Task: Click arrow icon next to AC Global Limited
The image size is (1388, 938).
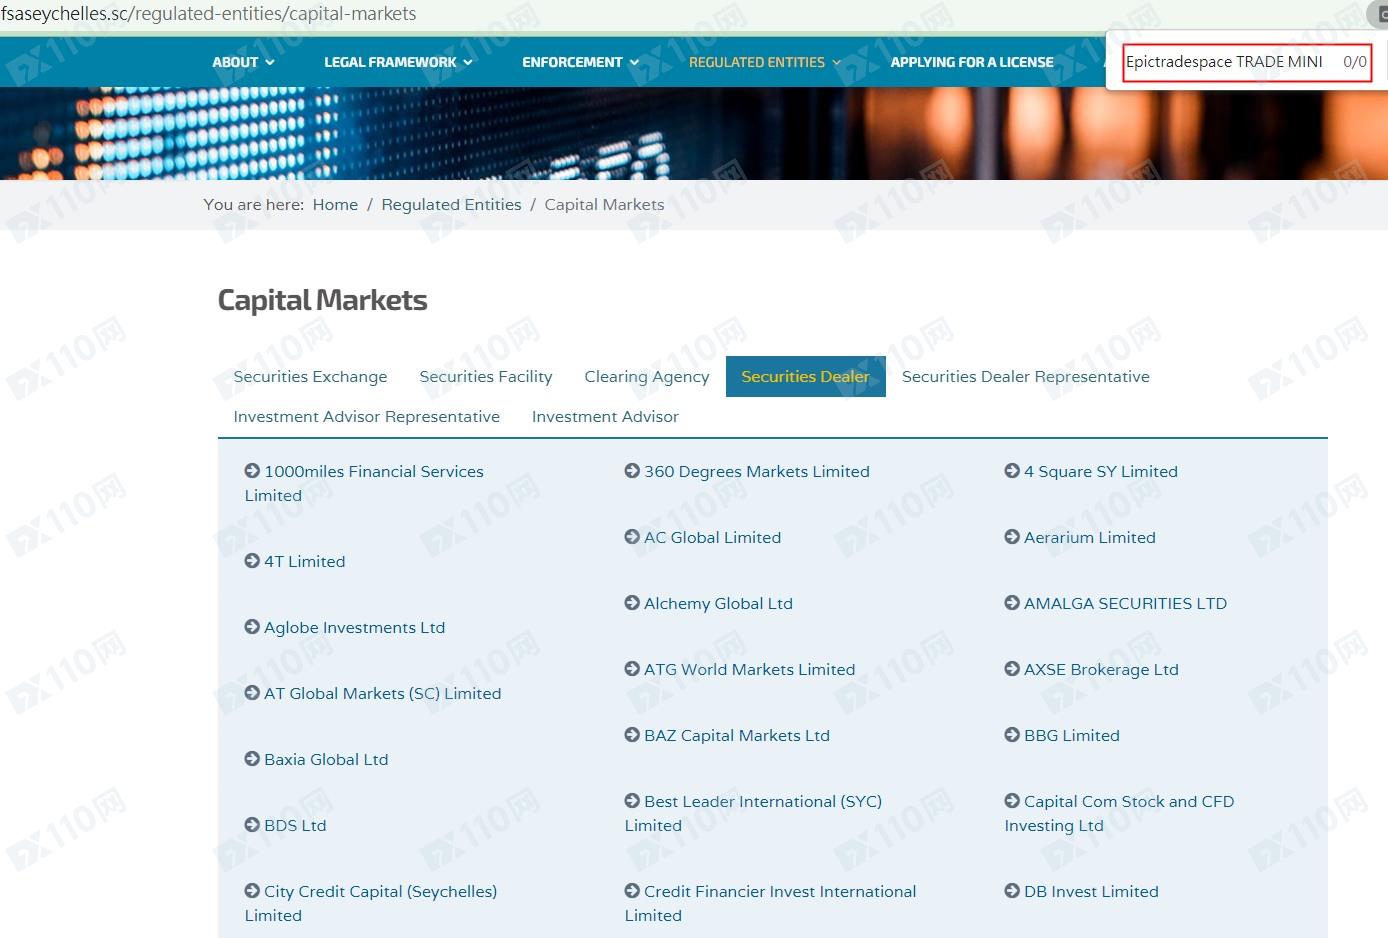Action: point(632,537)
